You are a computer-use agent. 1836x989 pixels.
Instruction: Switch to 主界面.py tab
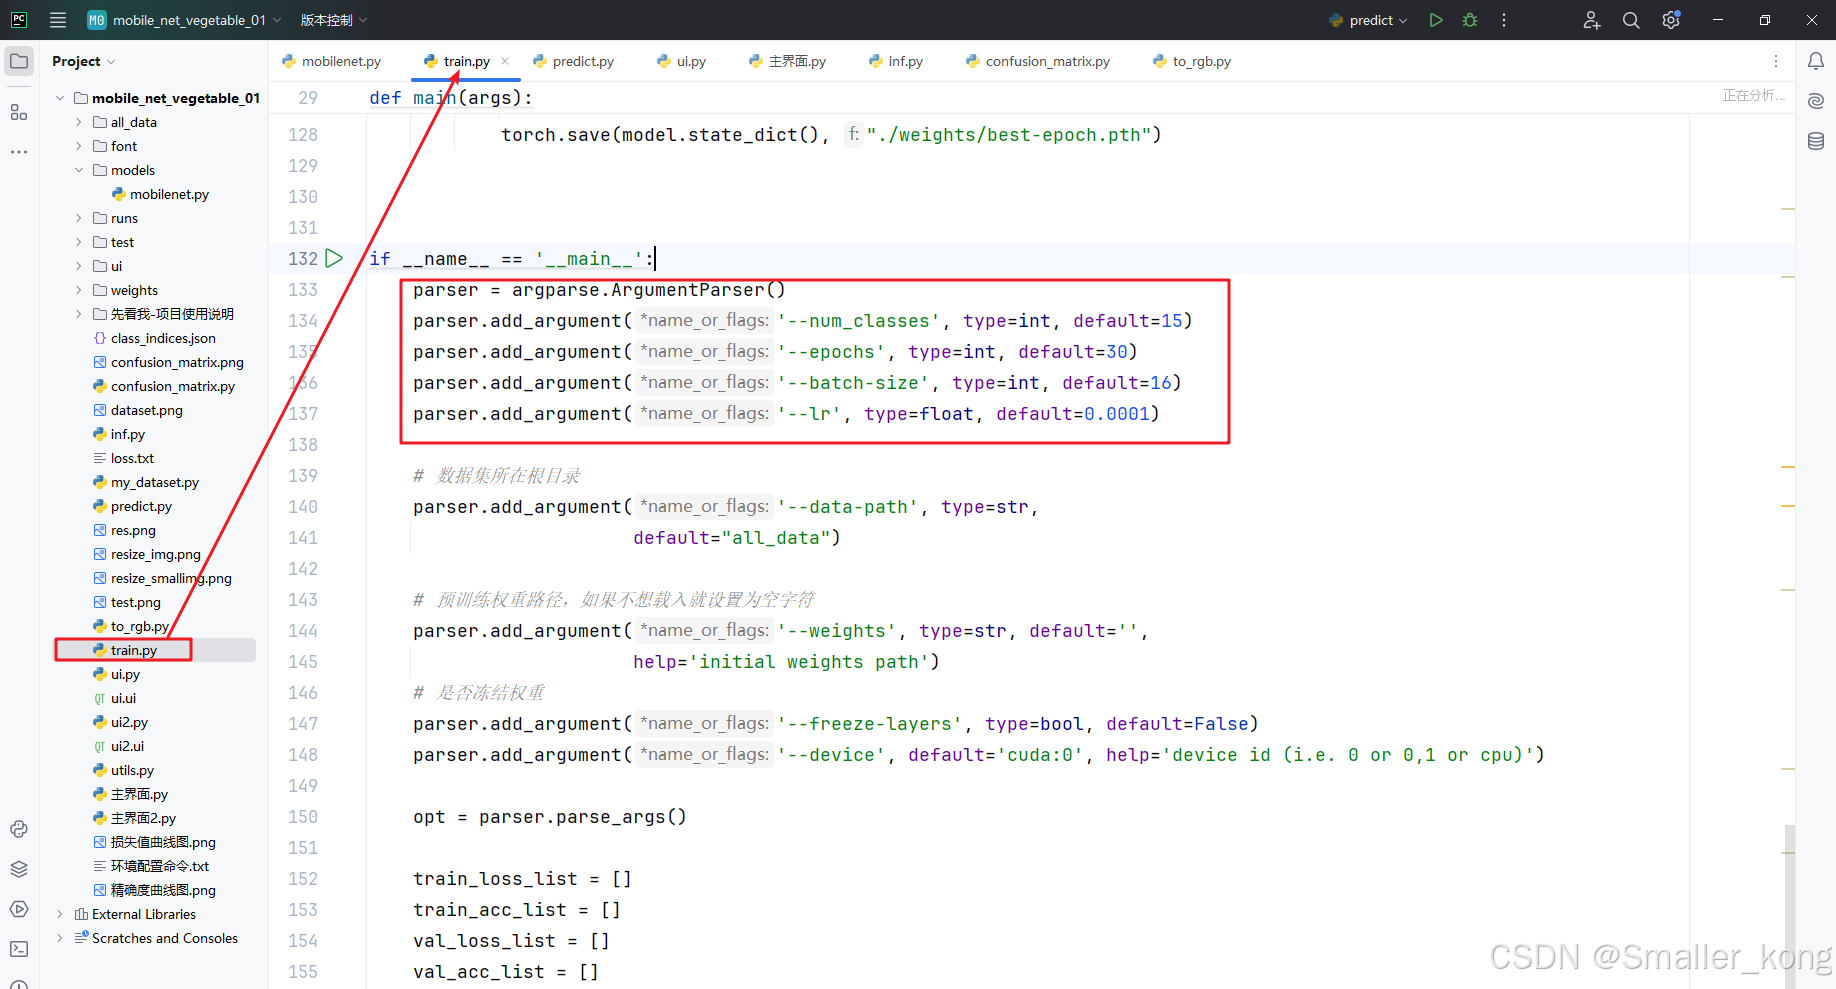(788, 61)
